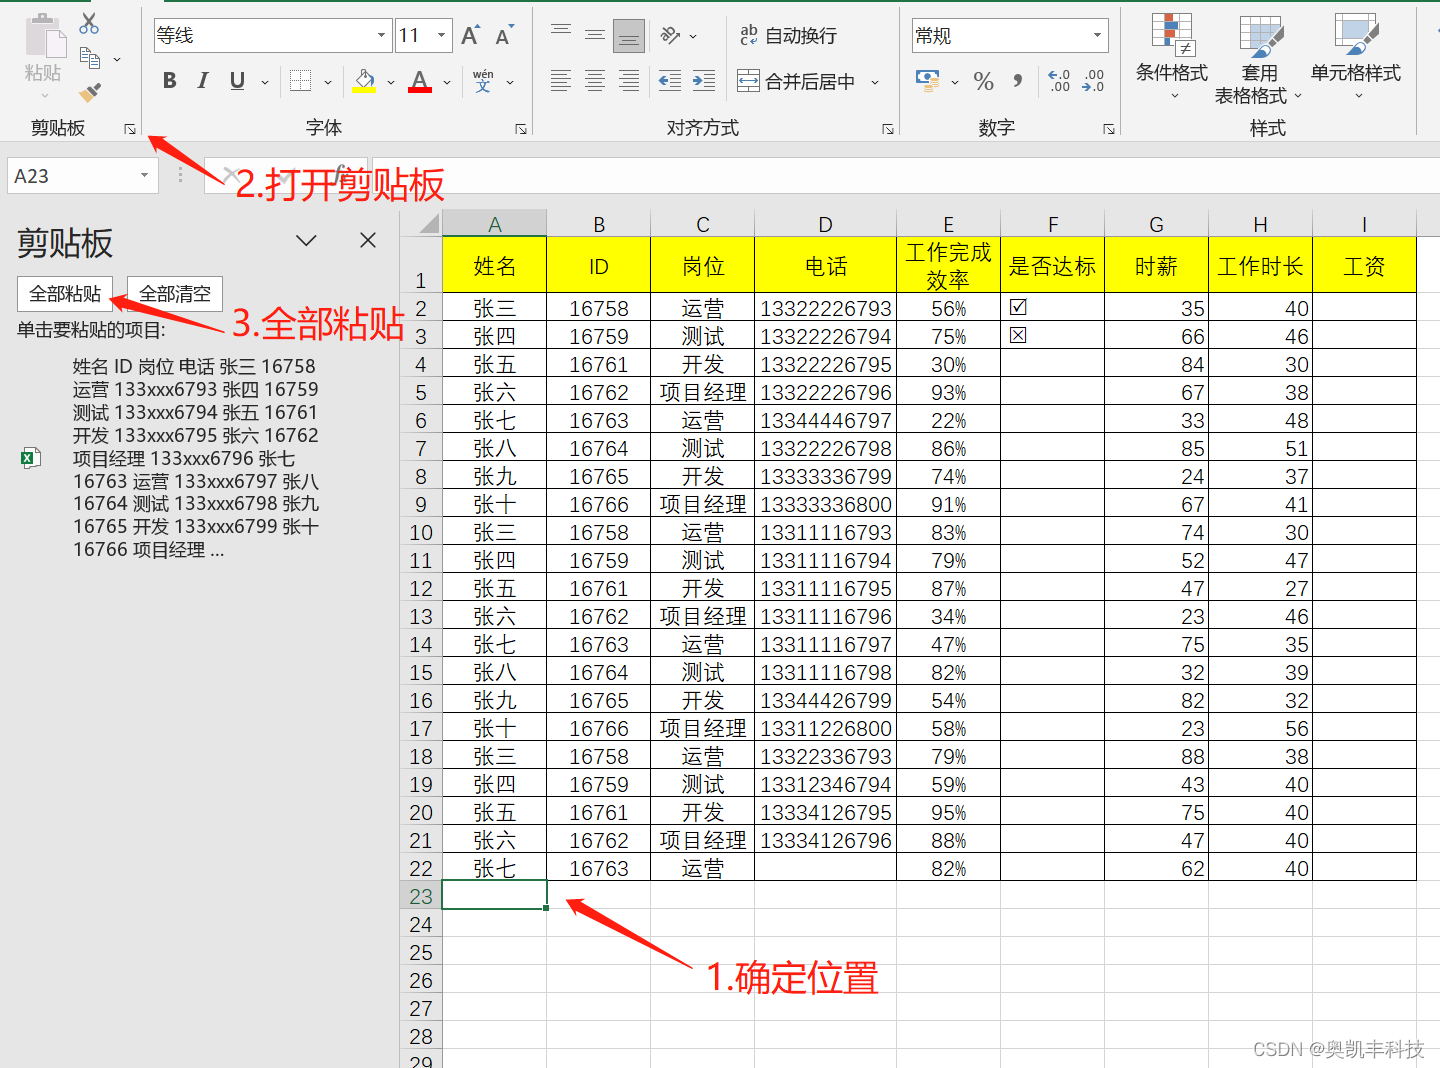Click Clear All (全部清空) button
1440x1068 pixels.
point(175,294)
